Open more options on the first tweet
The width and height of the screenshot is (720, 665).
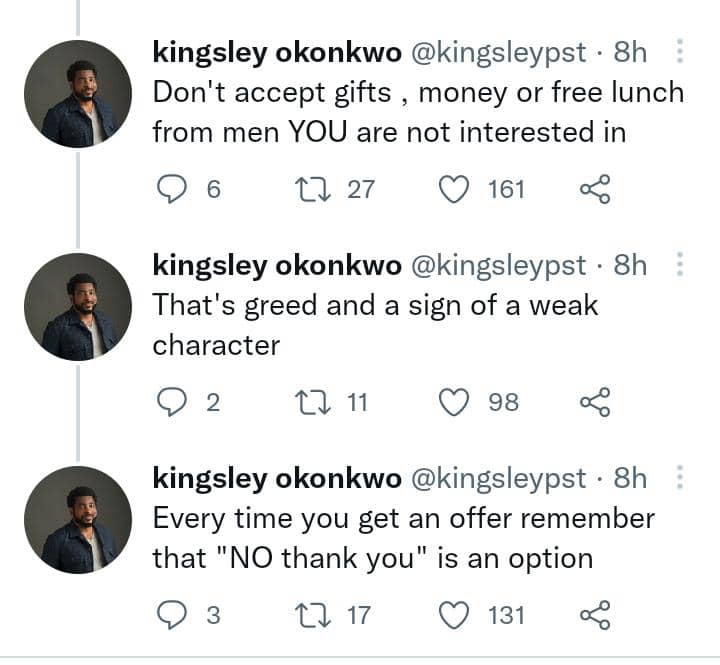click(680, 51)
